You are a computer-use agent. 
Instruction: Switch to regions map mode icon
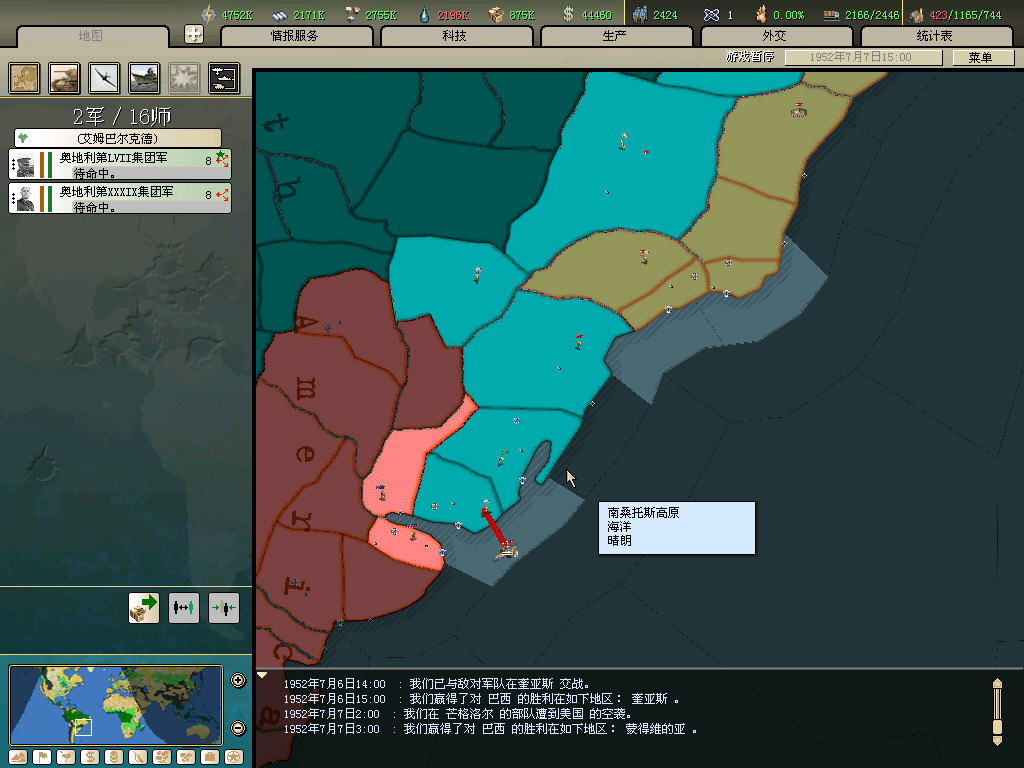pos(162,758)
